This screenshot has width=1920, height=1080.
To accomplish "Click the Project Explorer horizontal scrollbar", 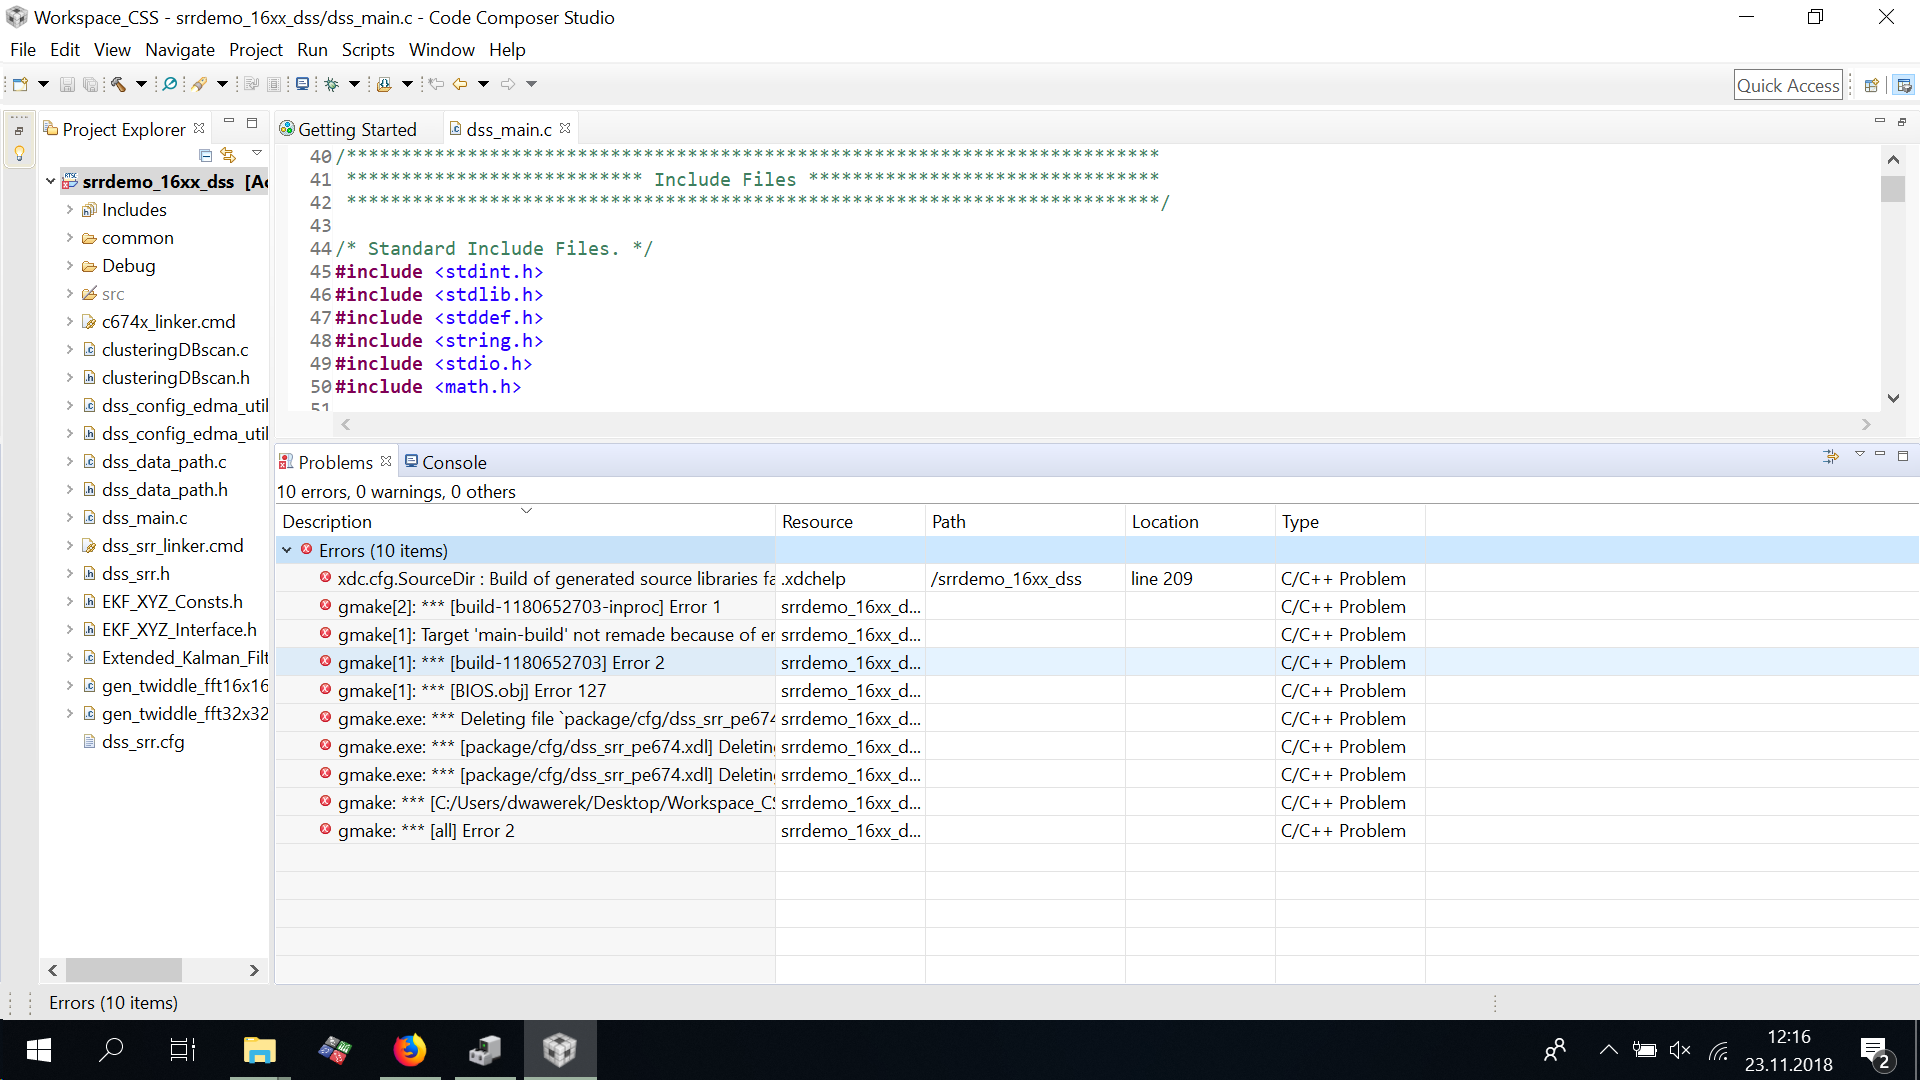I will (123, 970).
